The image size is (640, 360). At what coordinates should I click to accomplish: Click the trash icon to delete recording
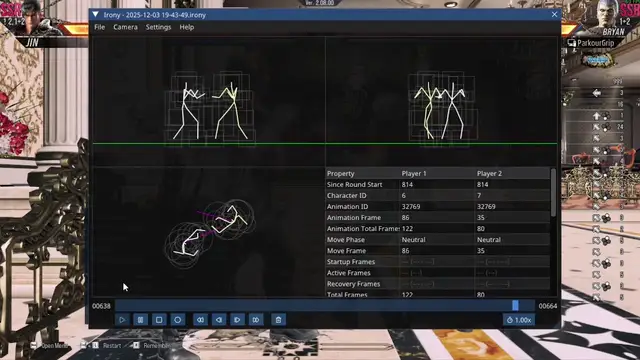pyautogui.click(x=278, y=320)
